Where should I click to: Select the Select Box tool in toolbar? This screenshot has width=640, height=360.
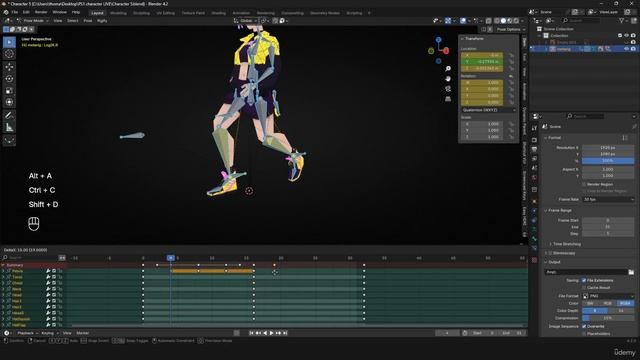9,42
